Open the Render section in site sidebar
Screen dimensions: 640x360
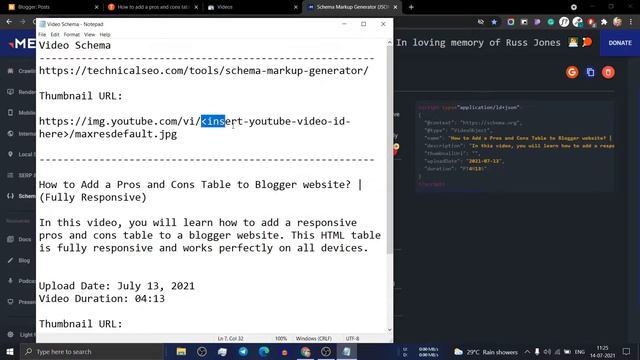click(21, 92)
